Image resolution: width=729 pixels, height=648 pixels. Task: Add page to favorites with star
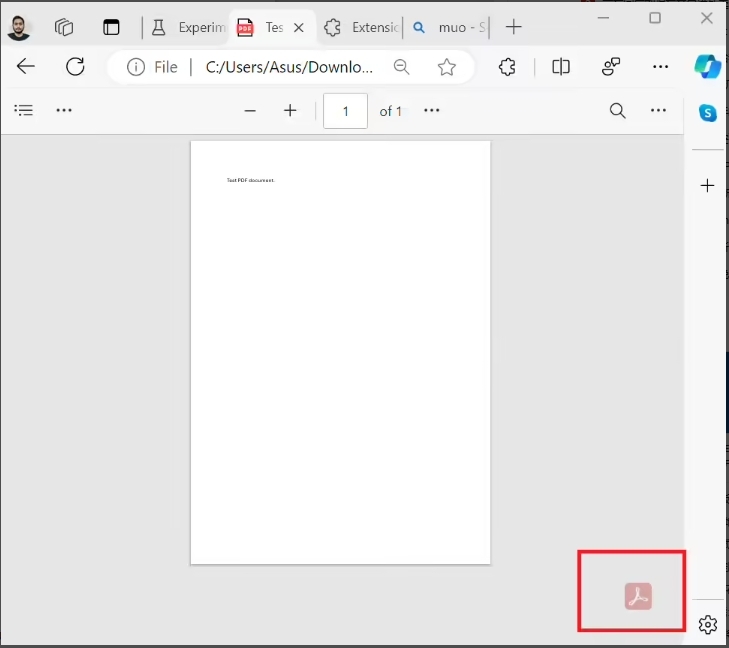coord(447,67)
